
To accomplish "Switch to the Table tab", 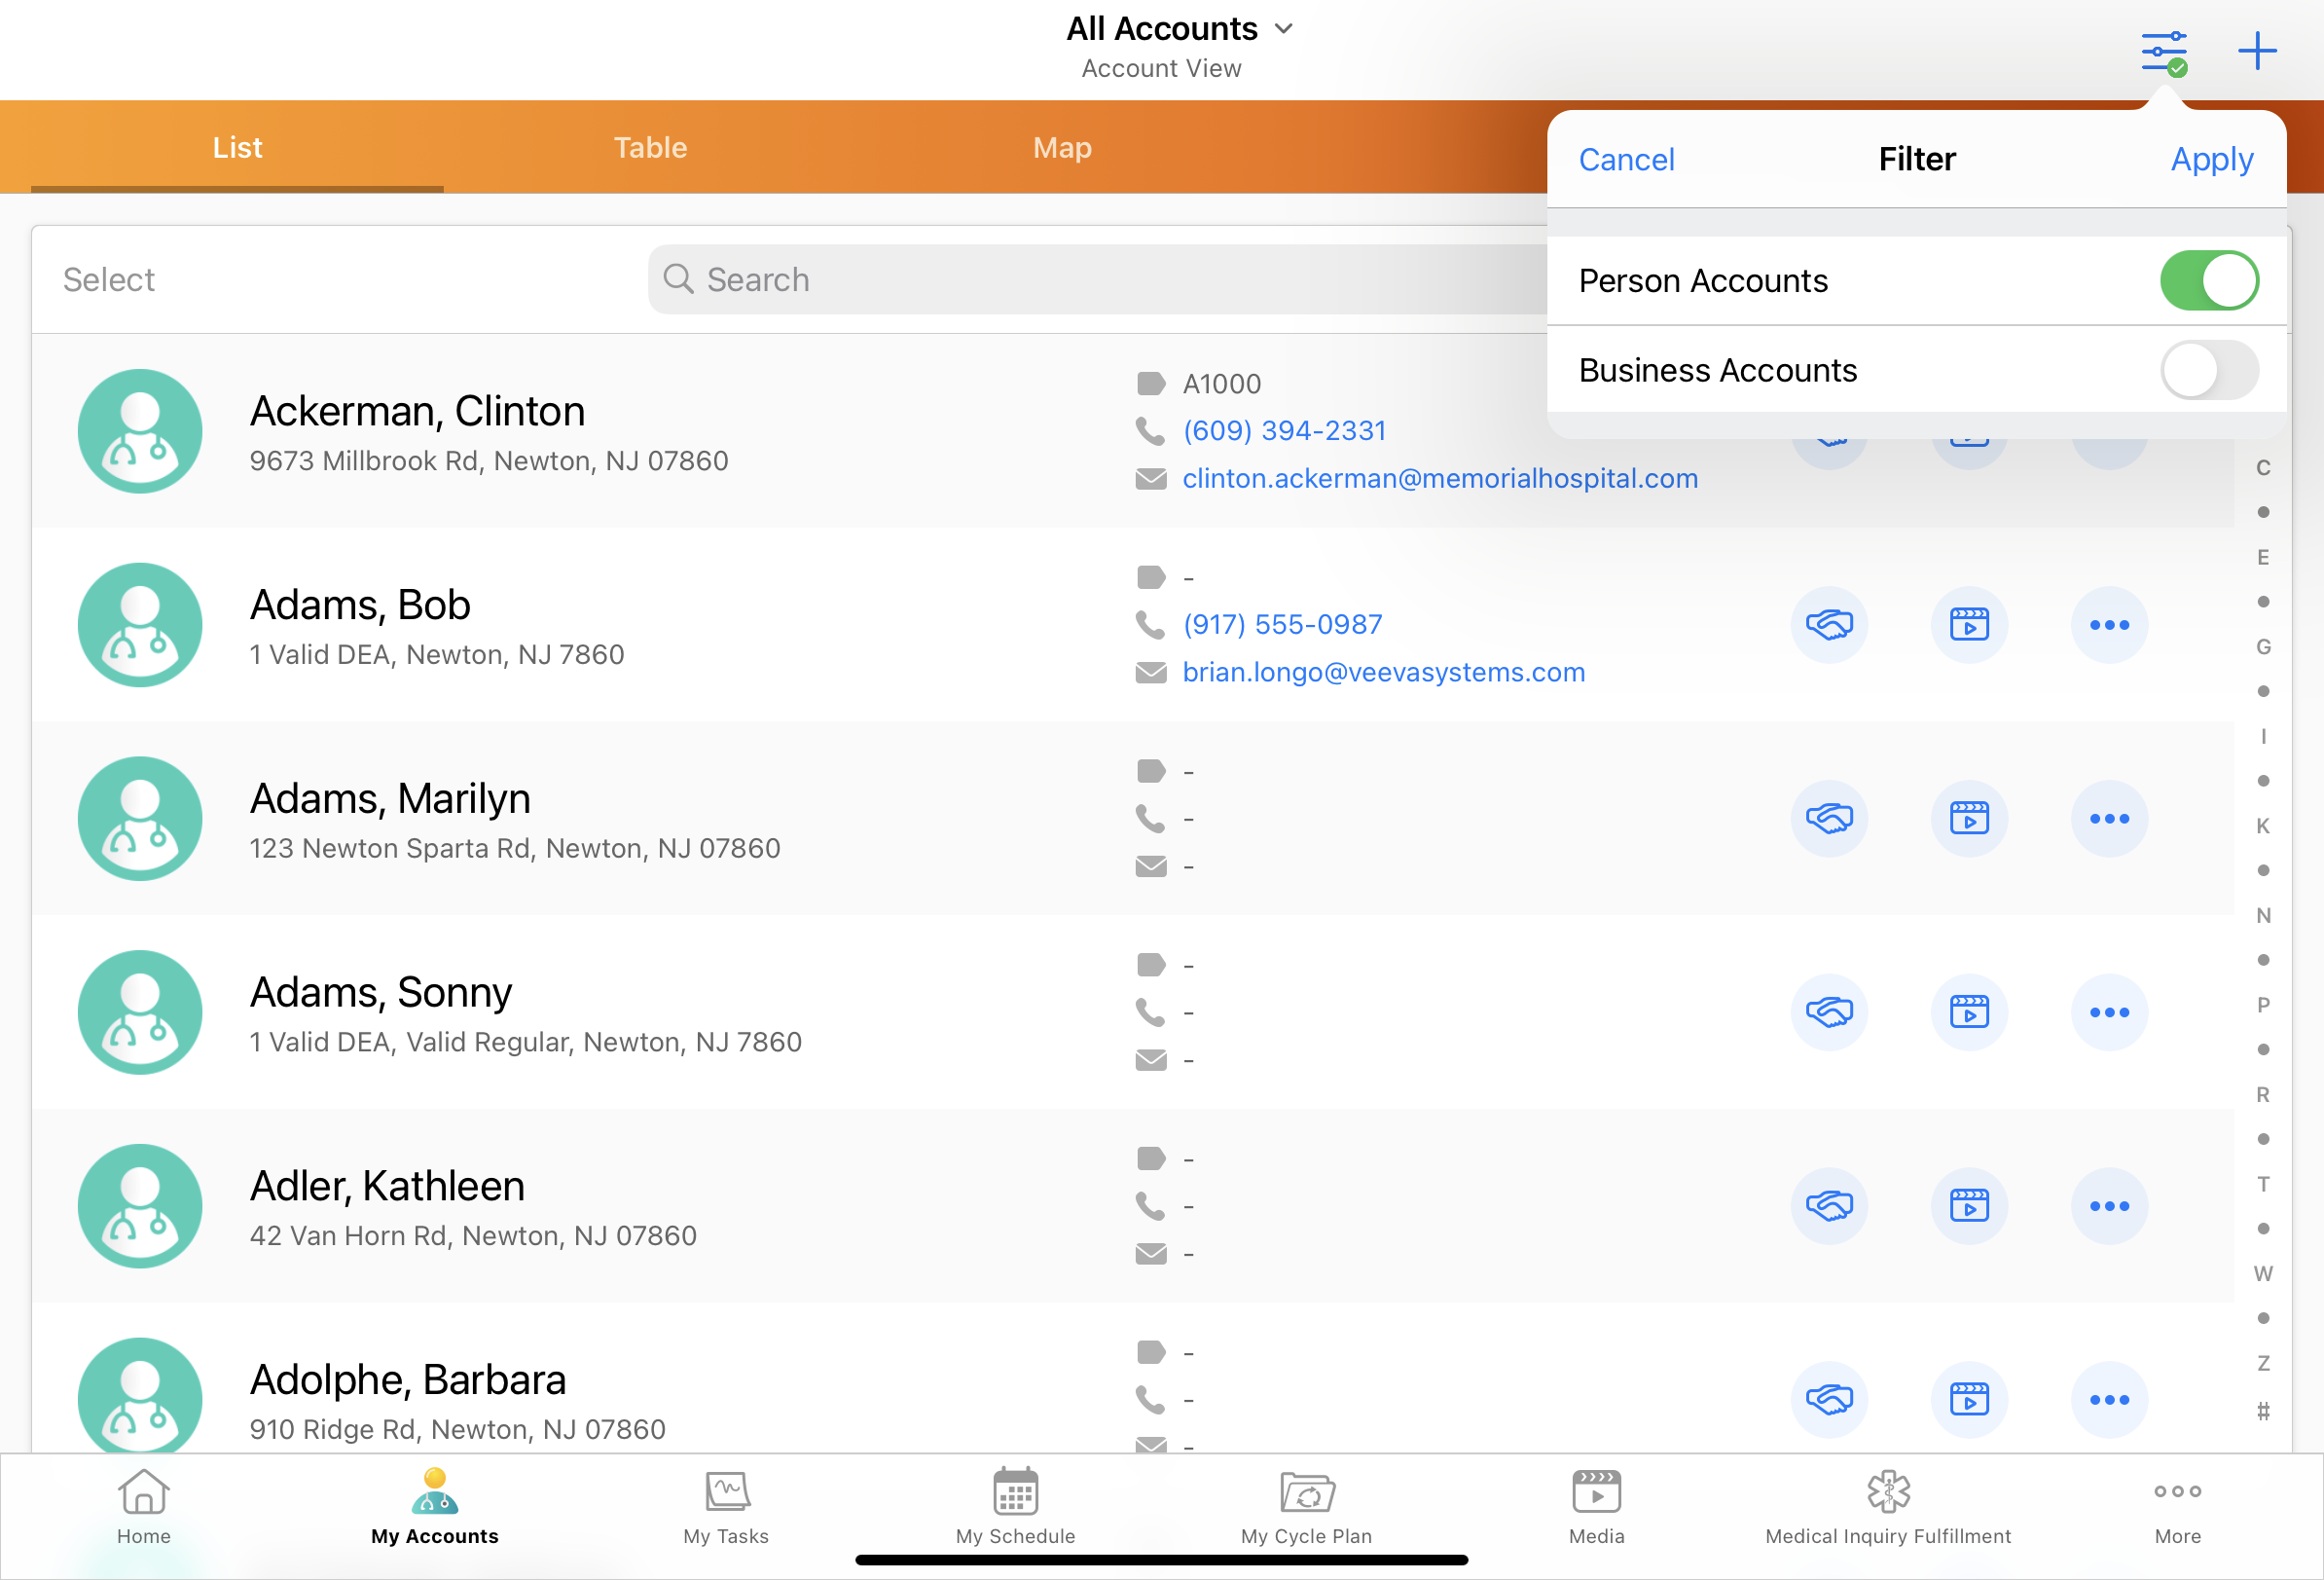I will (650, 148).
